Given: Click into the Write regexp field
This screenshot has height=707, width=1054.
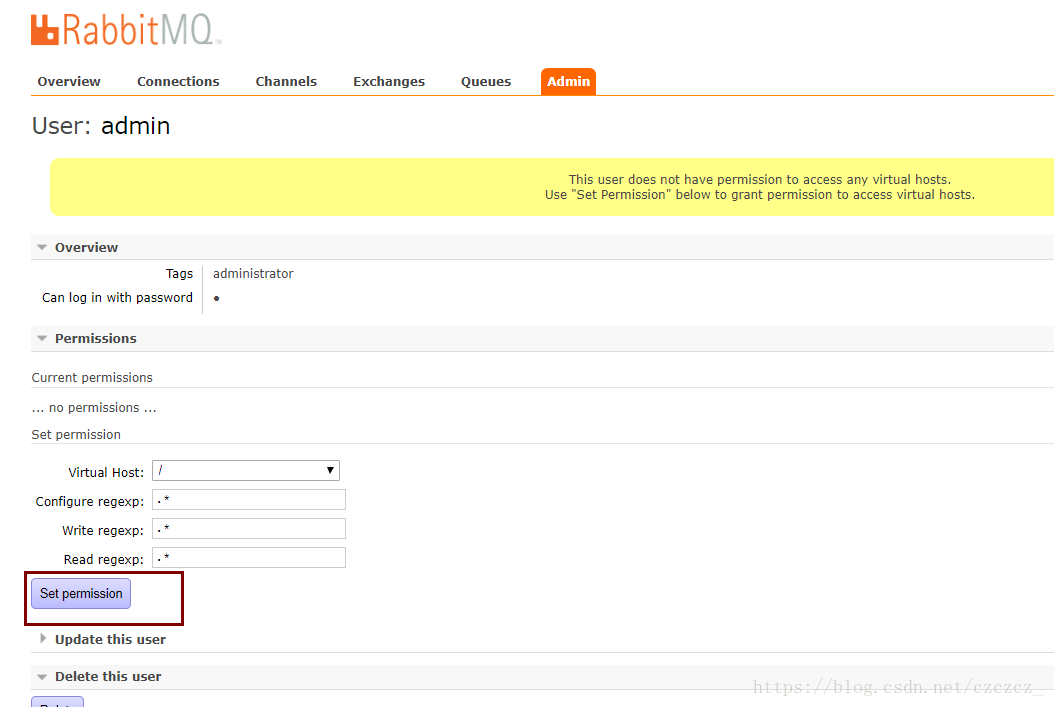Looking at the screenshot, I should click(x=249, y=528).
